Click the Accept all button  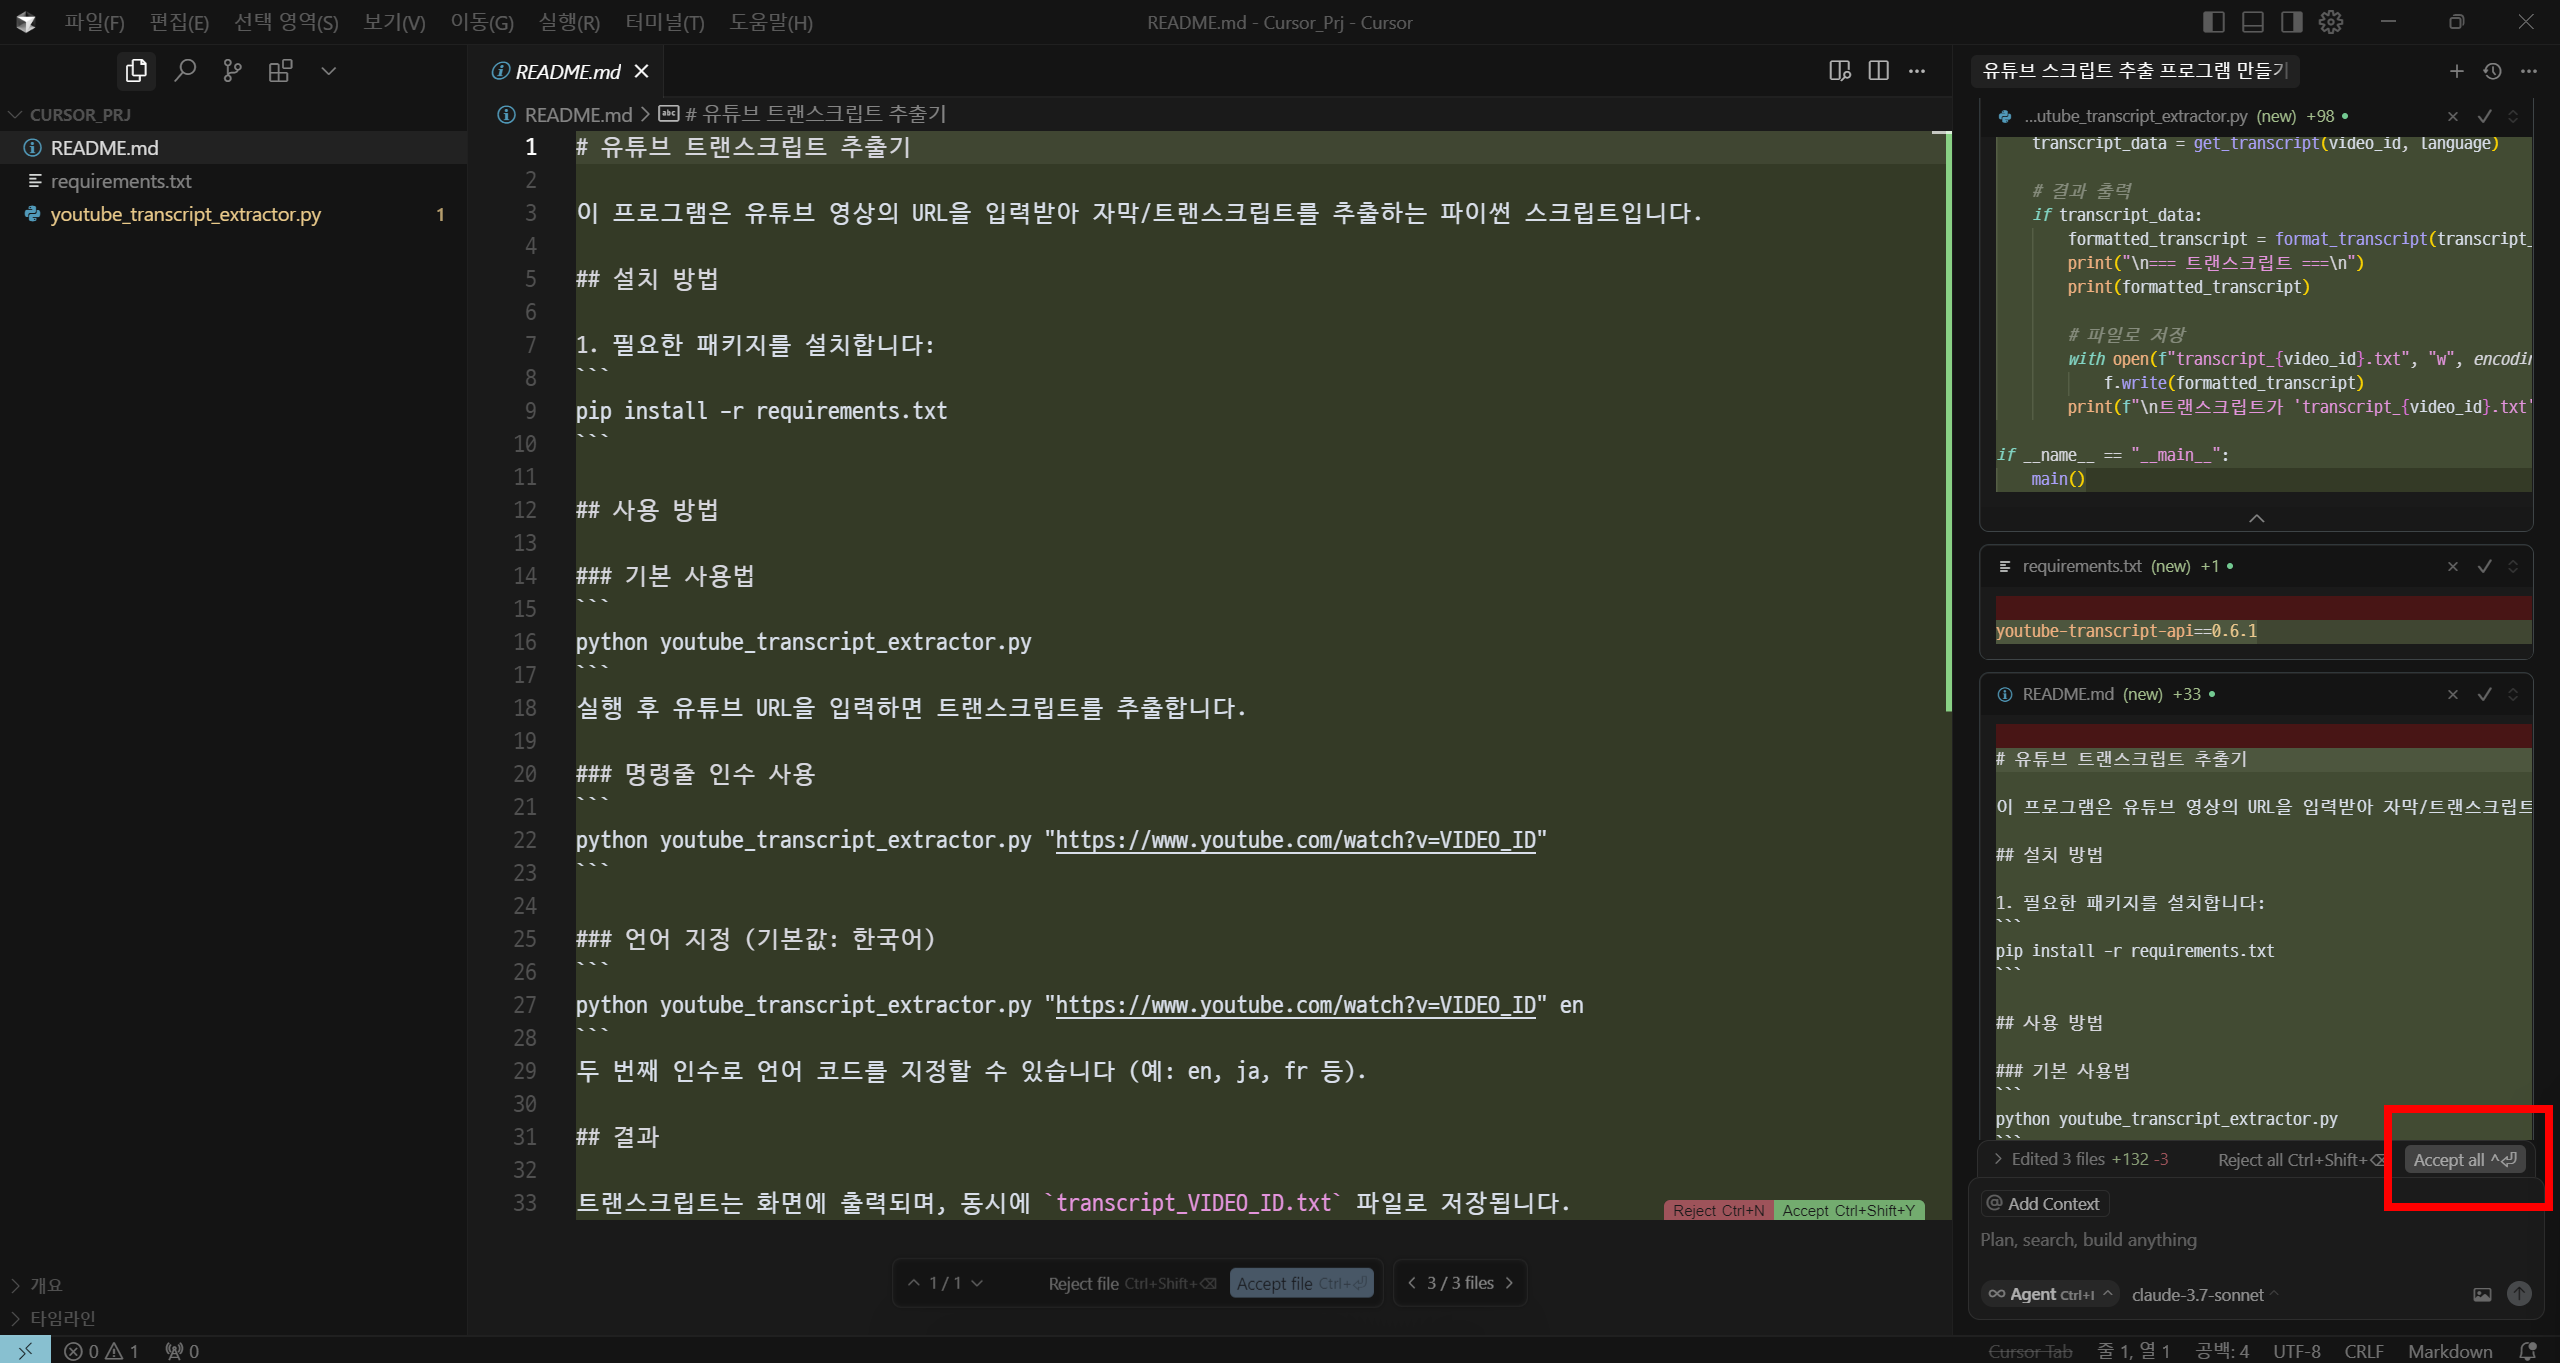coord(2464,1159)
